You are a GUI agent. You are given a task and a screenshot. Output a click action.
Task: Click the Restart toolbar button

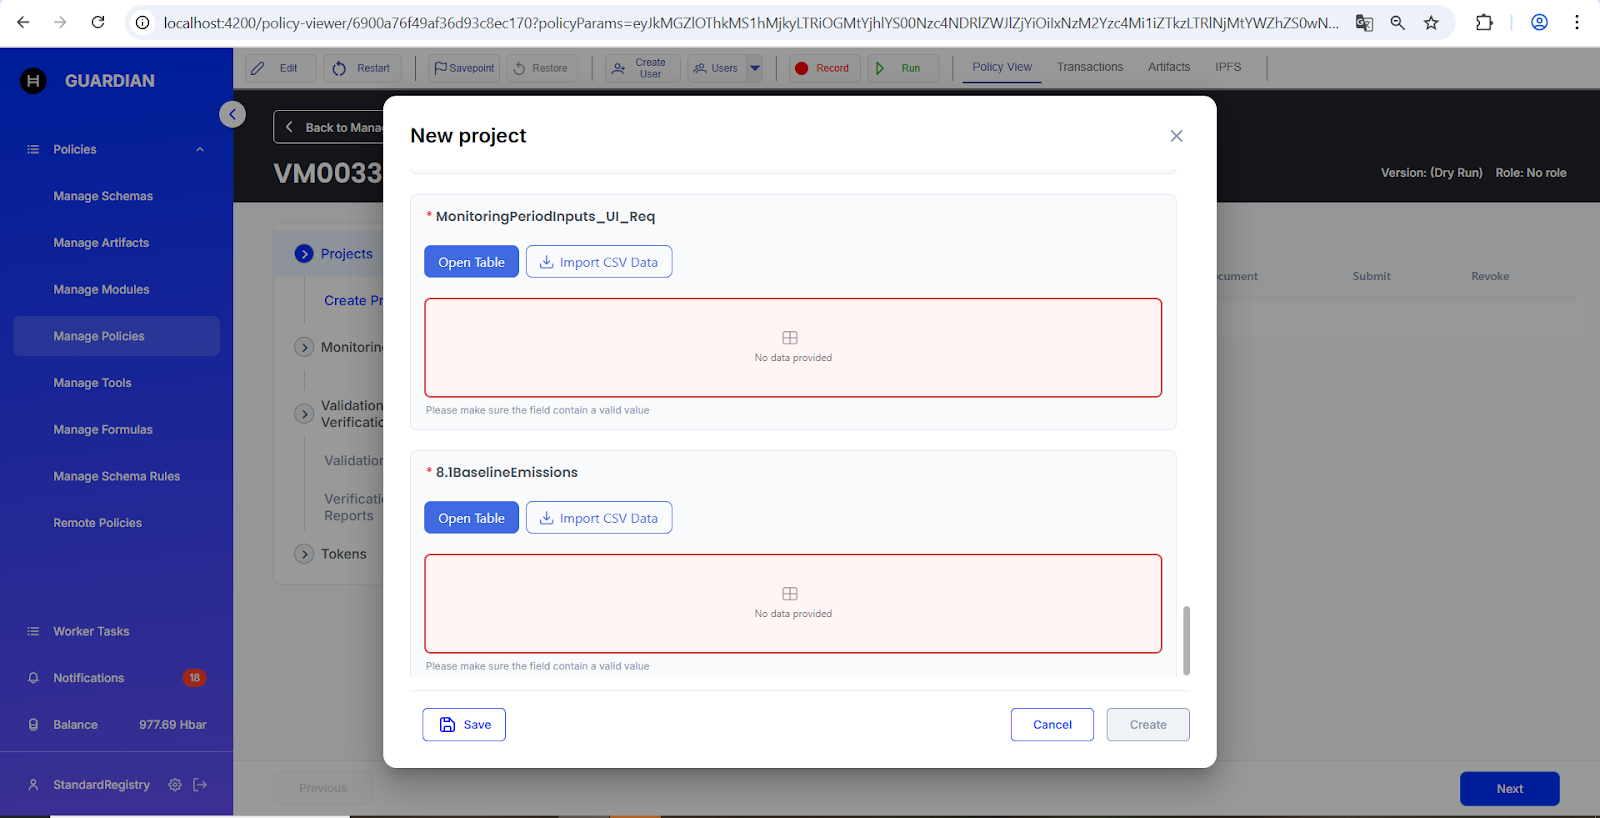tap(362, 68)
